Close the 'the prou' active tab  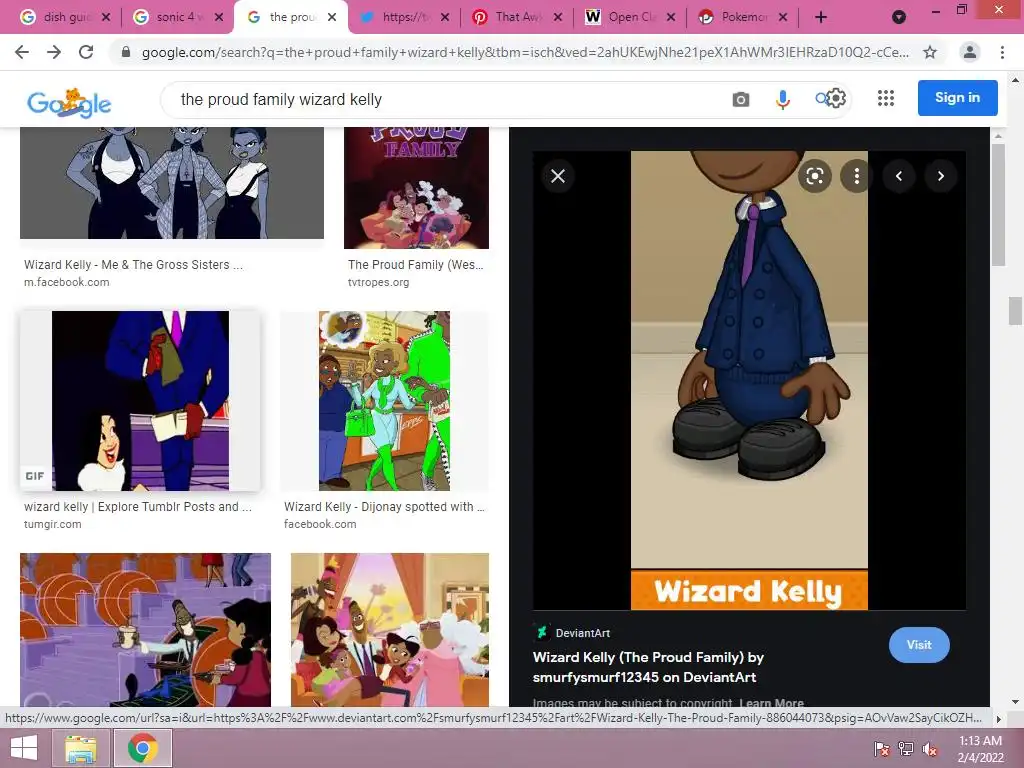click(332, 17)
